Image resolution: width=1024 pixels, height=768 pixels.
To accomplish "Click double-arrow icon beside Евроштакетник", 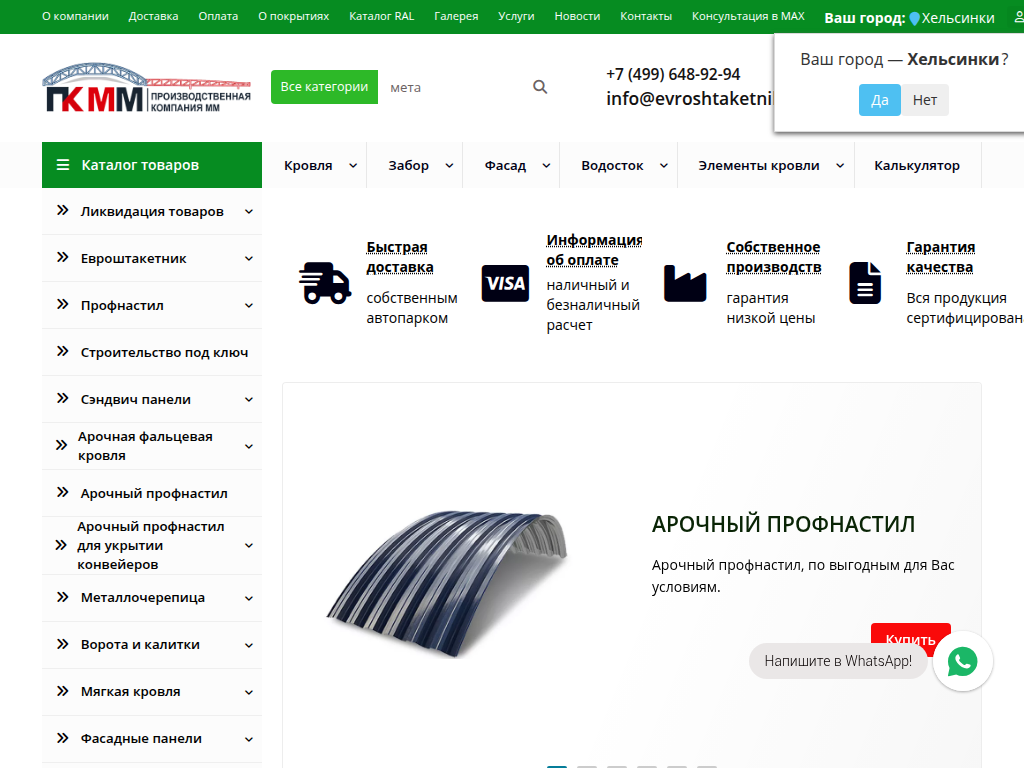I will coord(62,257).
